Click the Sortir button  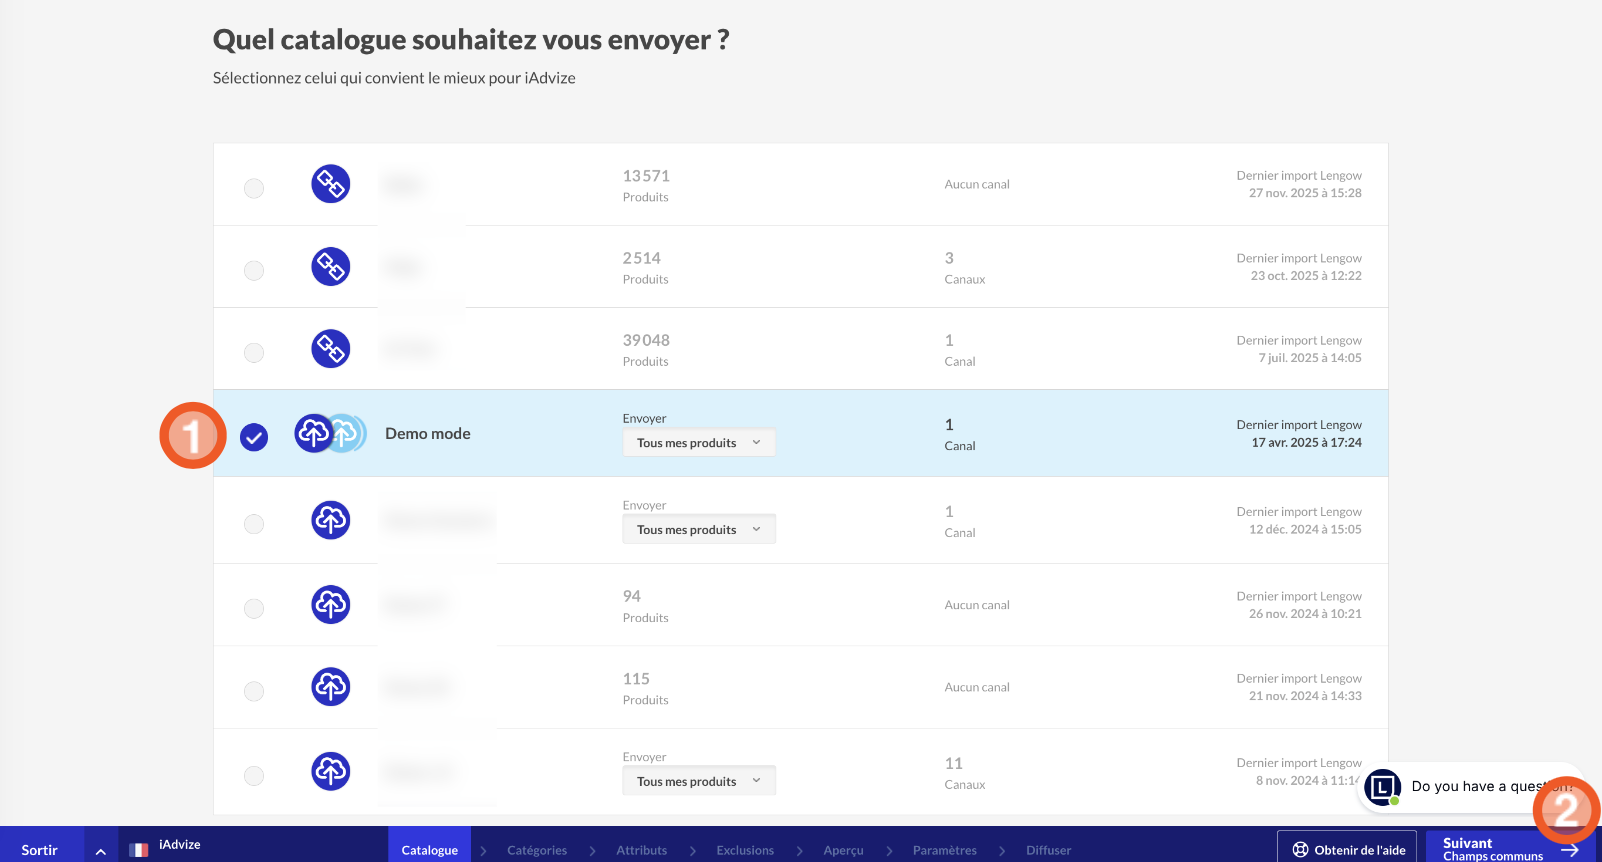coord(40,850)
